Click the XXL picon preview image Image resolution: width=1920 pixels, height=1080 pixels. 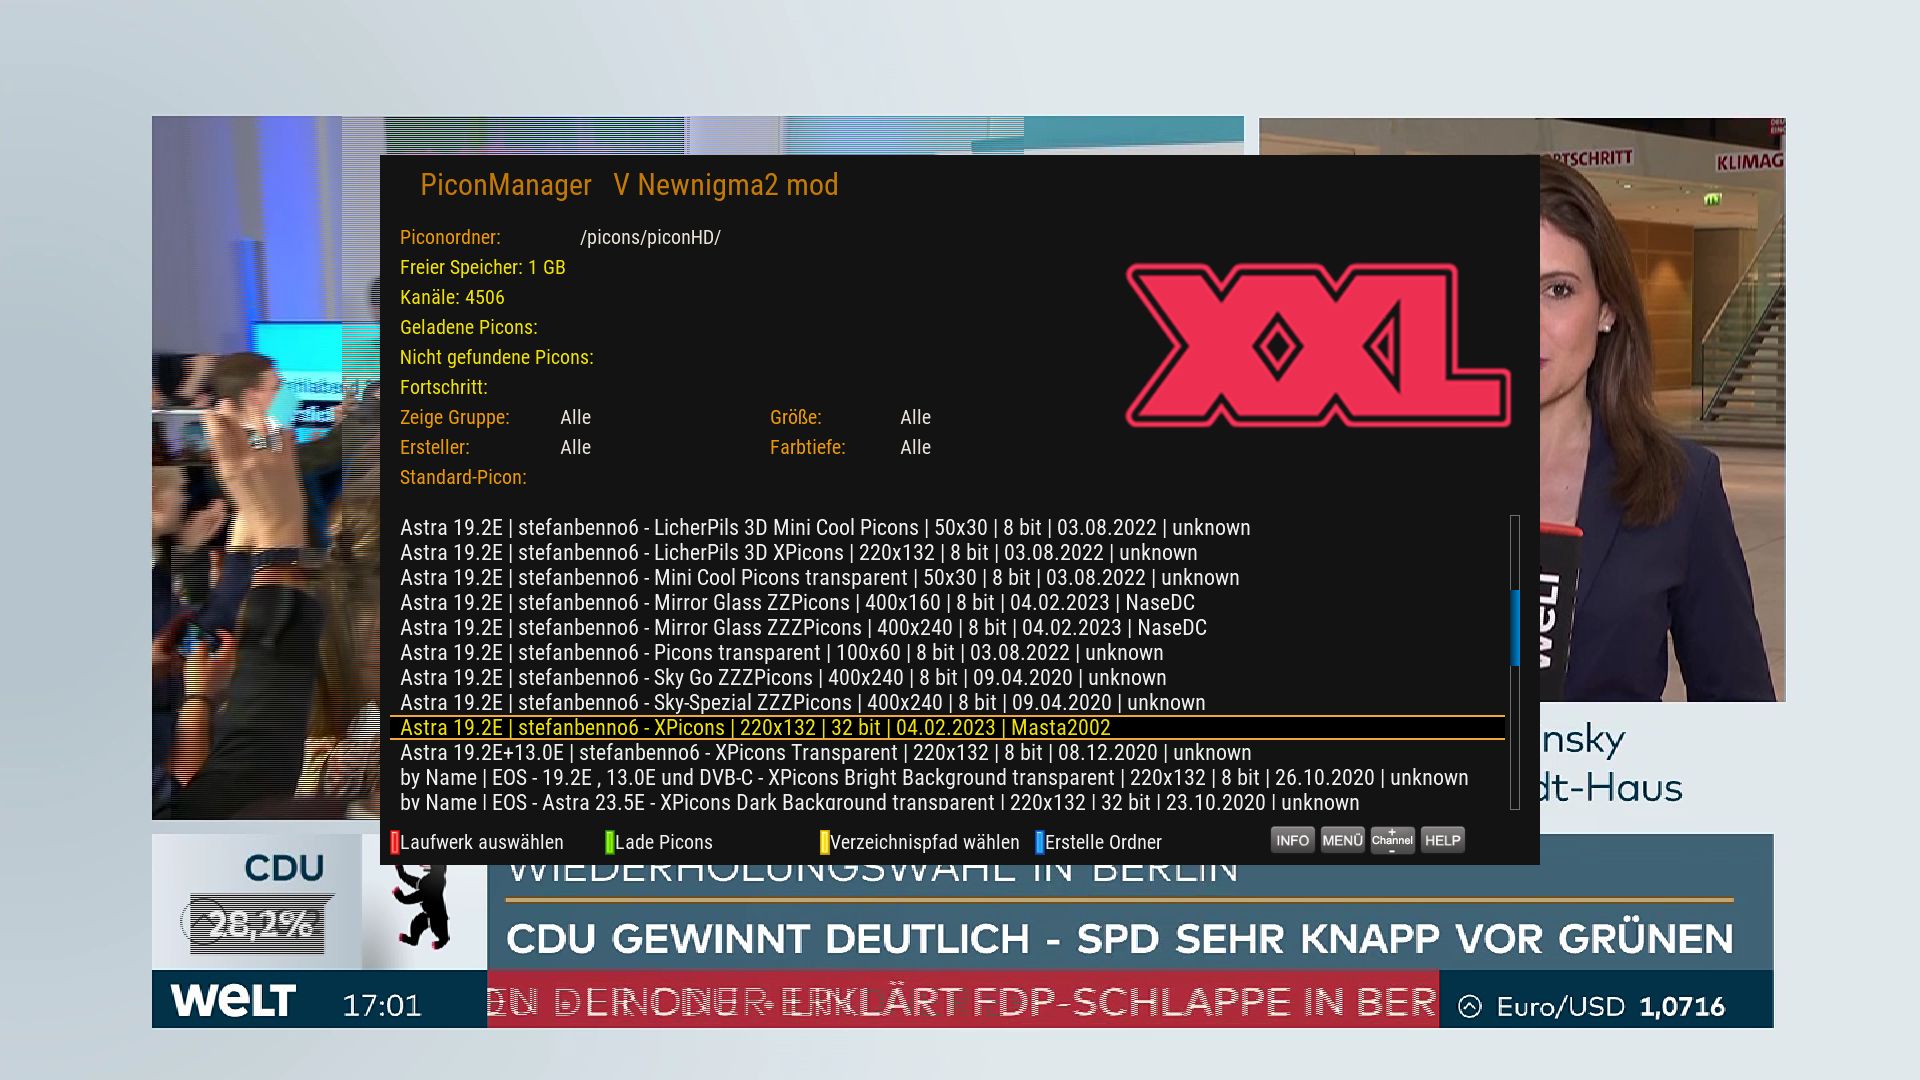(x=1318, y=346)
